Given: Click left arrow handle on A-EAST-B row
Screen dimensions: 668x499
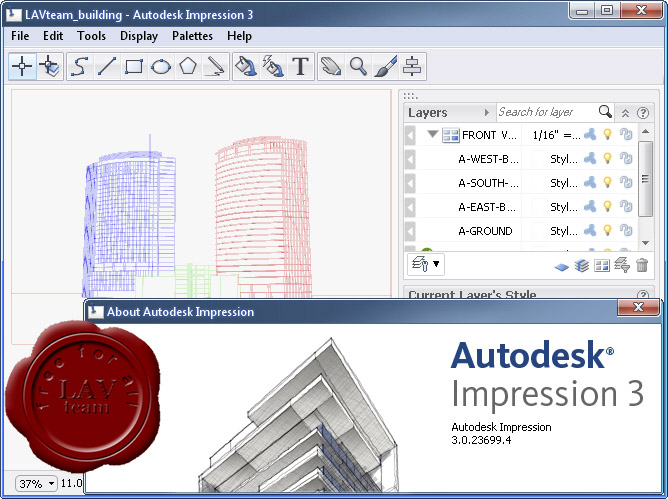Looking at the screenshot, I should [410, 207].
